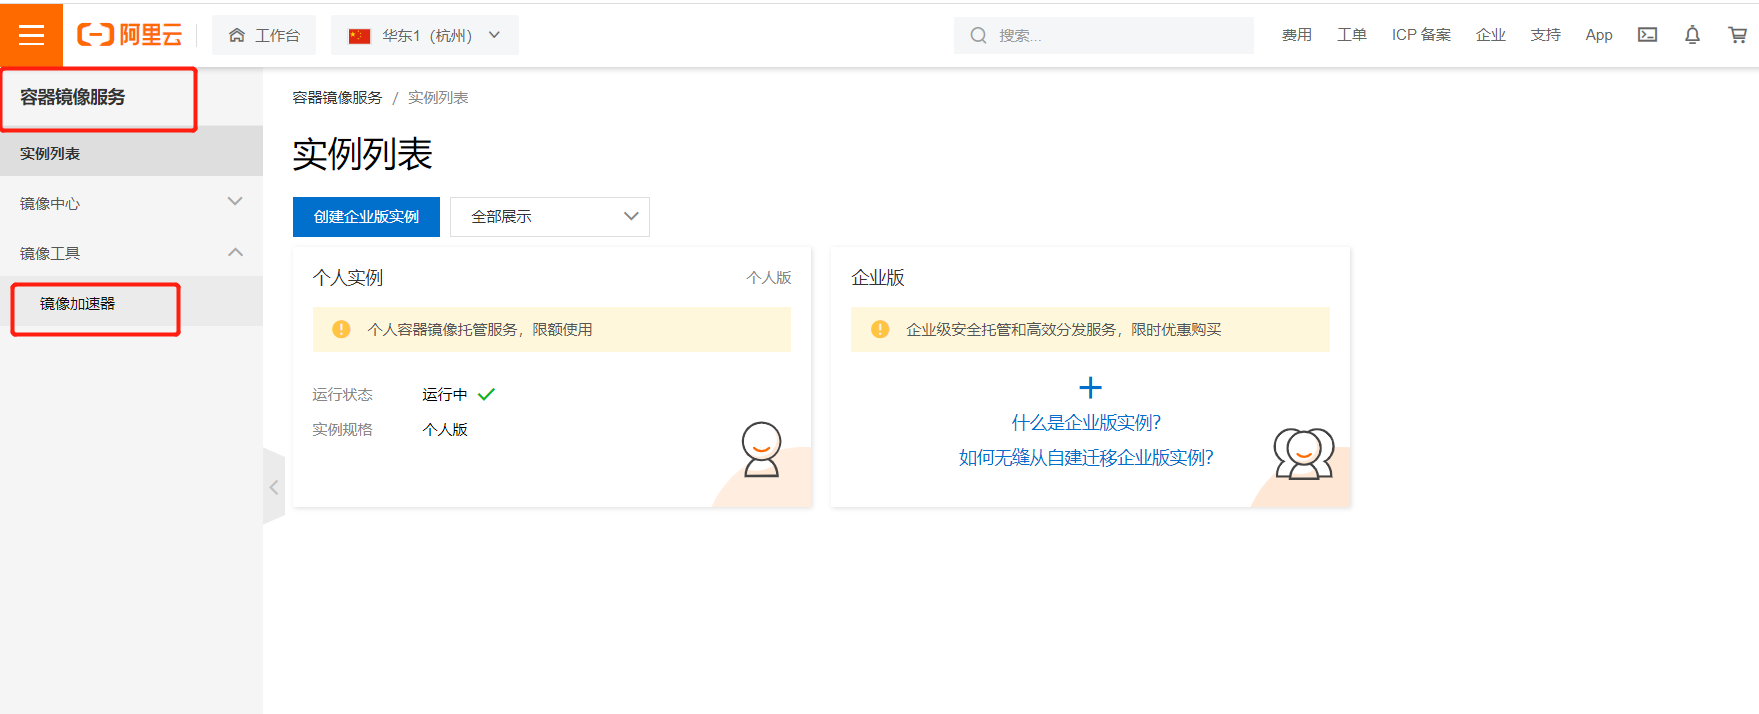The height and width of the screenshot is (714, 1759).
Task: Open the 费用 menu
Action: coord(1296,35)
